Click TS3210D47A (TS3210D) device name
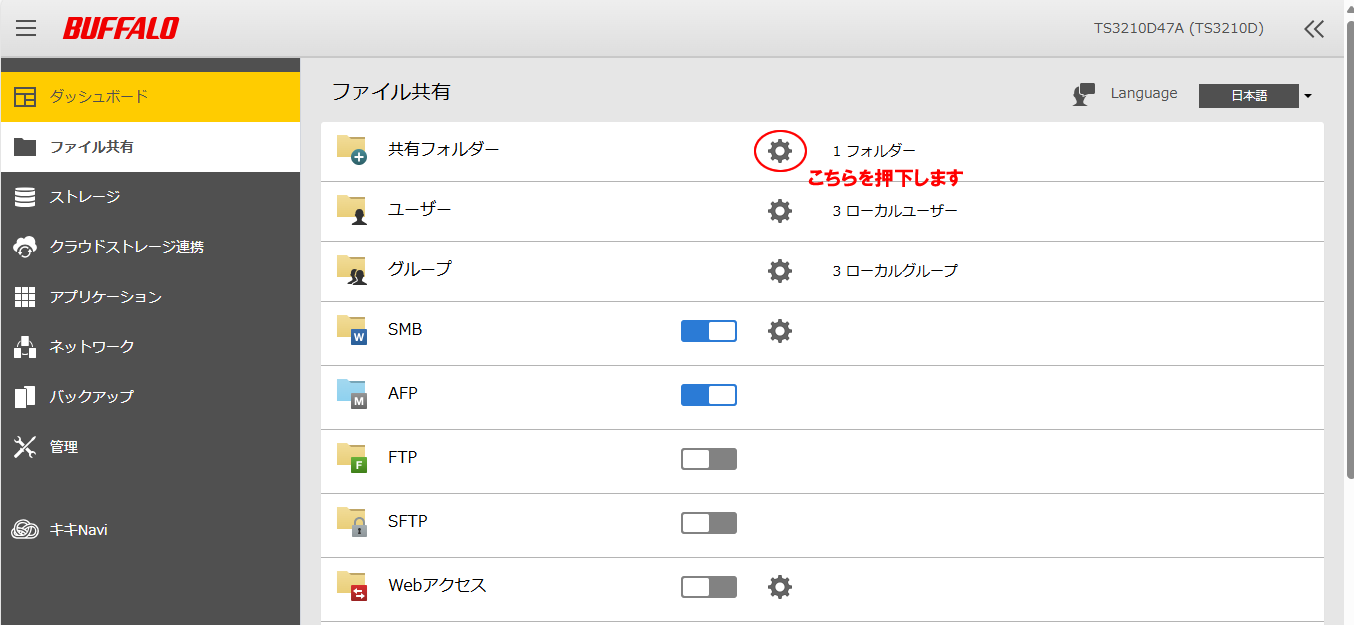The height and width of the screenshot is (625, 1354). (x=1178, y=28)
